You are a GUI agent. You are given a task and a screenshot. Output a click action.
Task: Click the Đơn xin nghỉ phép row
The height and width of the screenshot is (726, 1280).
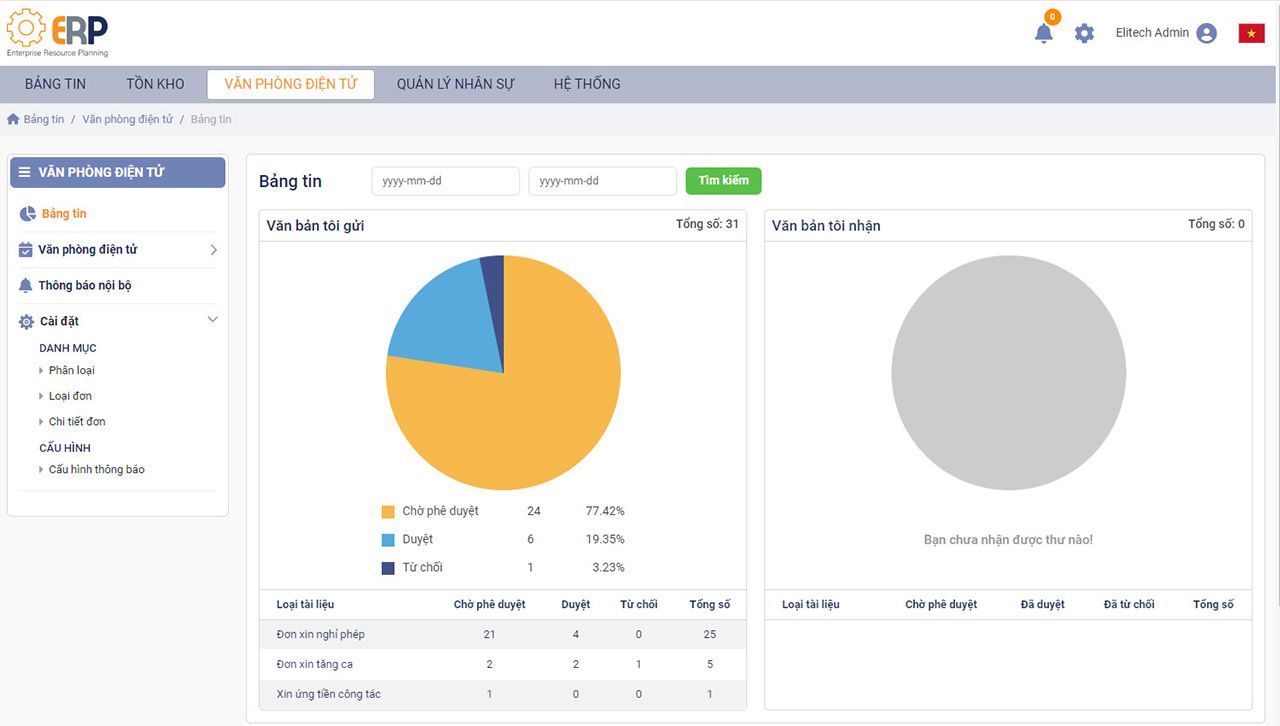(503, 634)
